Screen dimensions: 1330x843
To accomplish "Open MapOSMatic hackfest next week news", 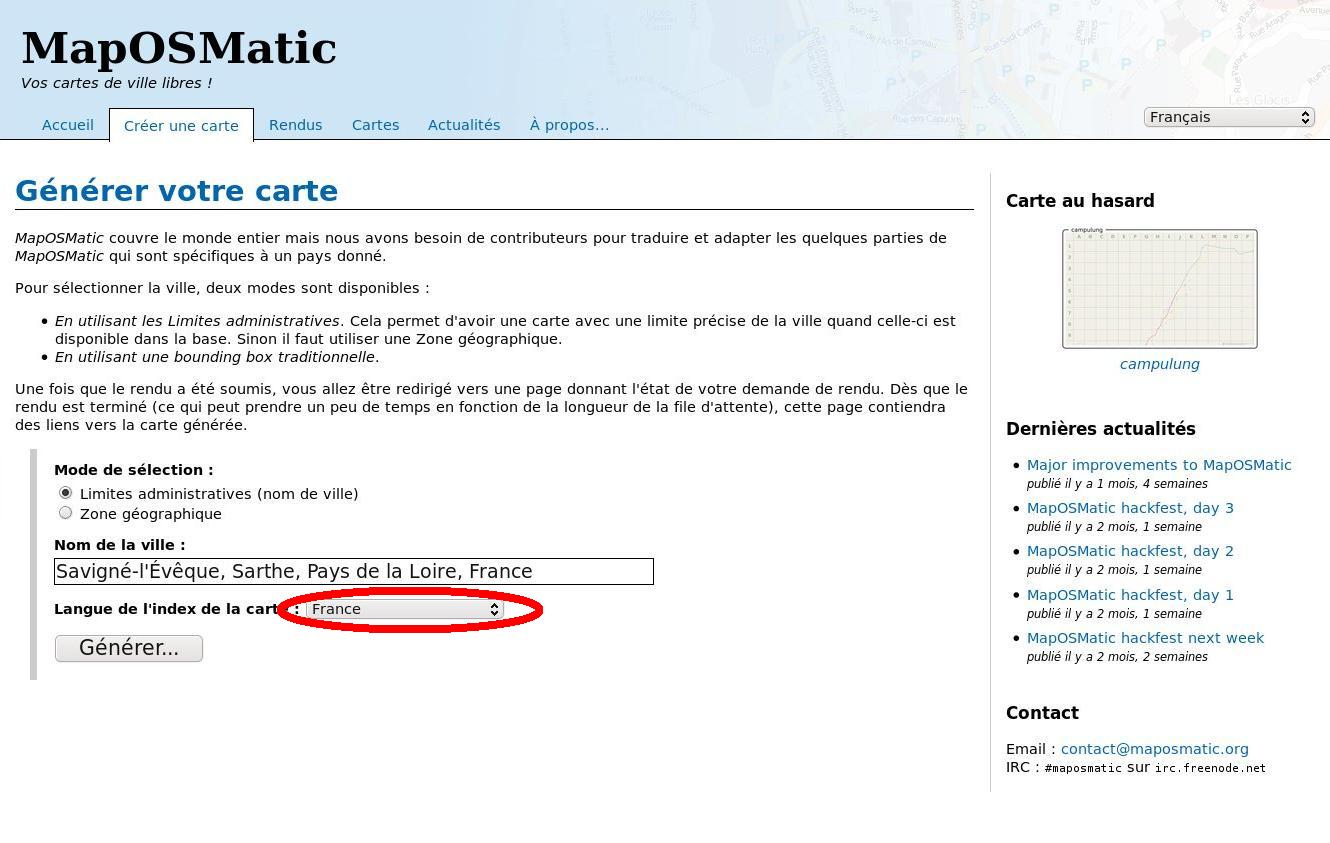I will click(1145, 638).
